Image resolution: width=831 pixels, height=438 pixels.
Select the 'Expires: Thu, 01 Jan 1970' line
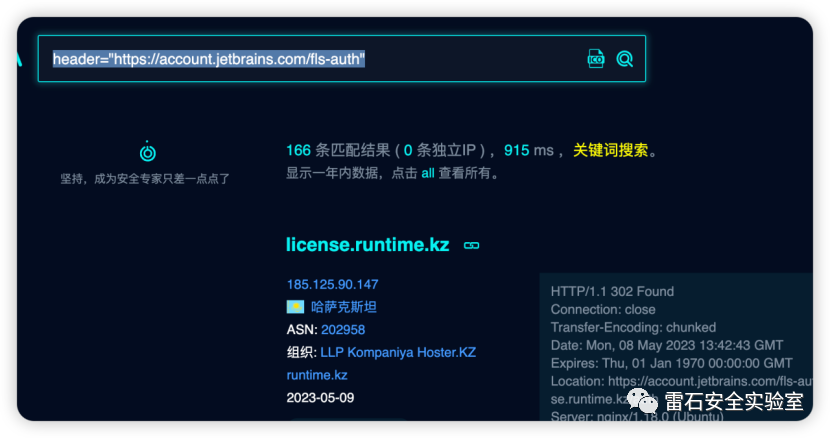[671, 364]
